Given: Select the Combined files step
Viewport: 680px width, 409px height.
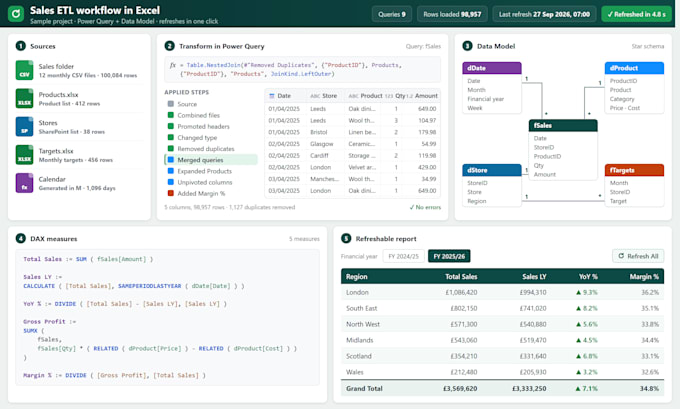Looking at the screenshot, I should [x=211, y=115].
